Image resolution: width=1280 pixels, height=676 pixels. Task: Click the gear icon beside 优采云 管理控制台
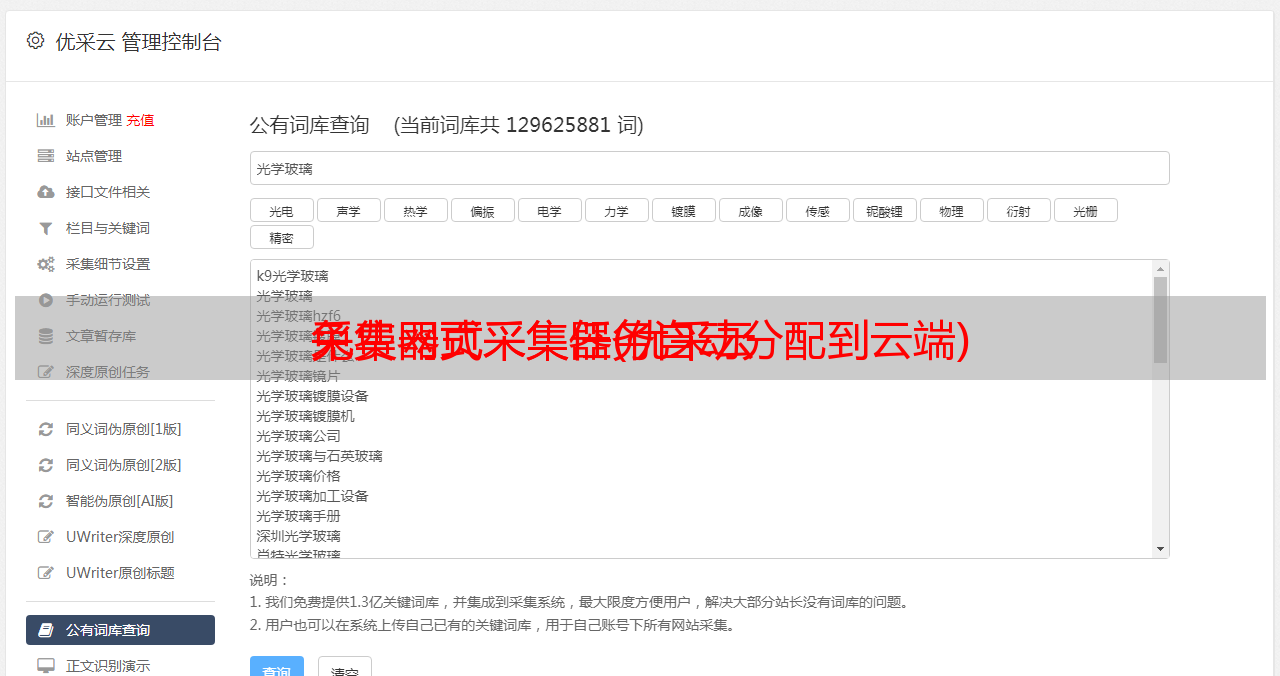[36, 41]
